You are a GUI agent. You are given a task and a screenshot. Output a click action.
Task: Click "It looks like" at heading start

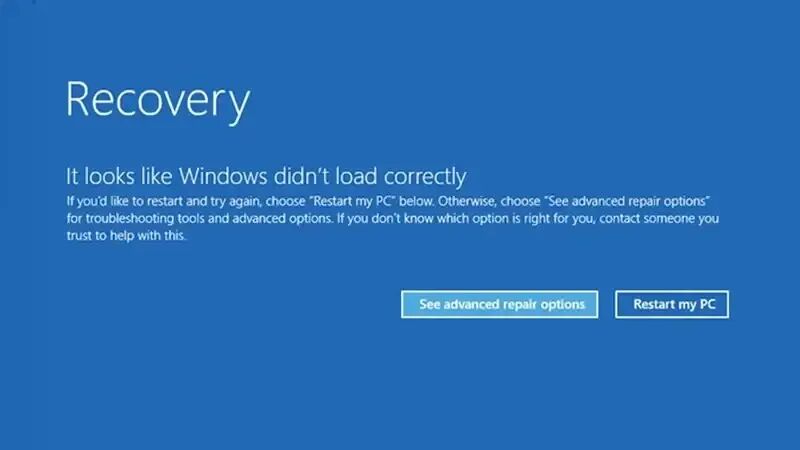point(120,177)
